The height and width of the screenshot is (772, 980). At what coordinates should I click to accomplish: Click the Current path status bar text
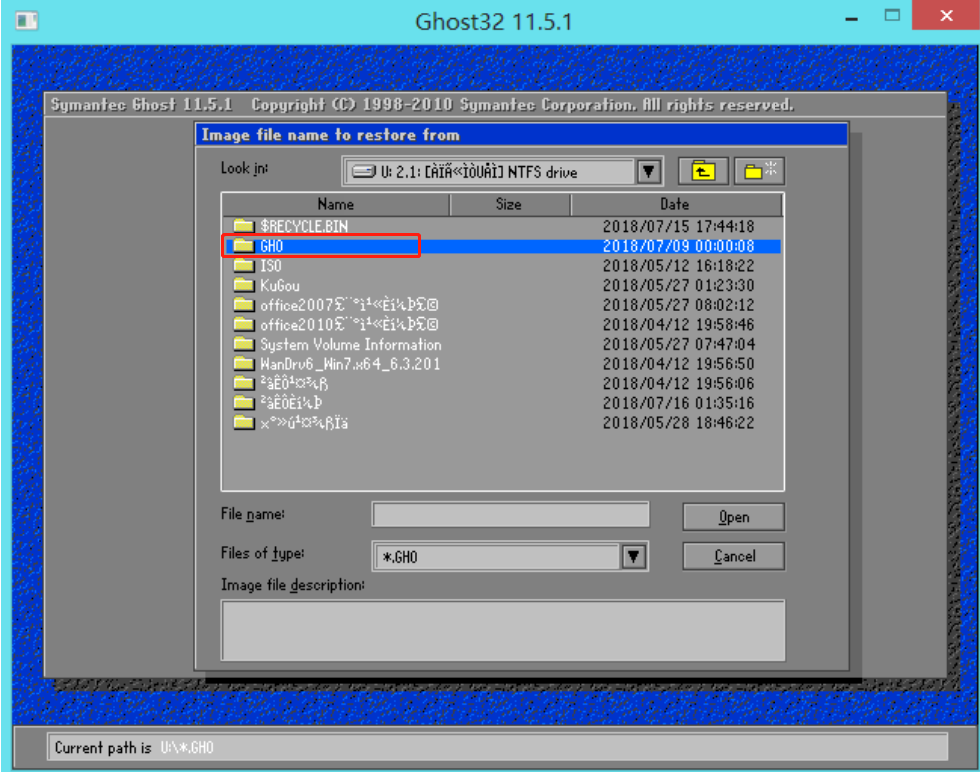click(134, 748)
